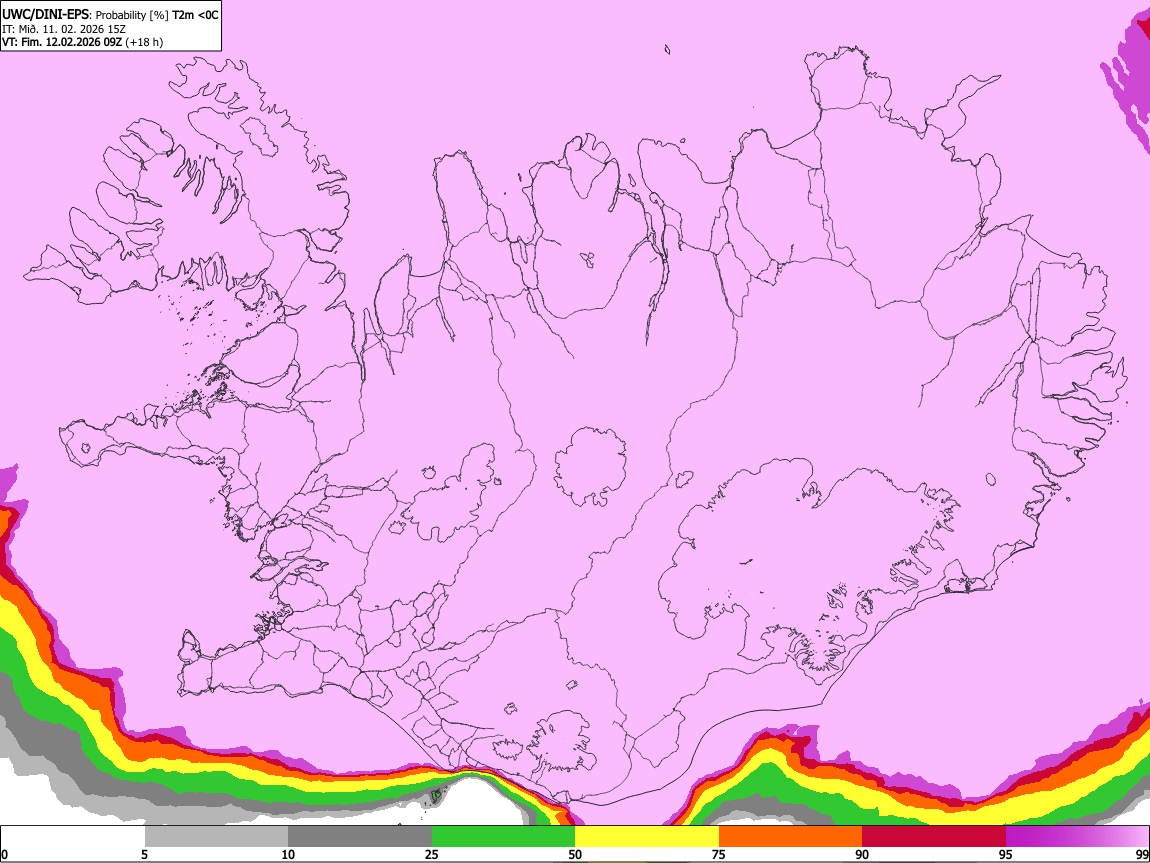Click the orange 75-90 legend segment
Image resolution: width=1150 pixels, height=863 pixels.
tap(790, 837)
